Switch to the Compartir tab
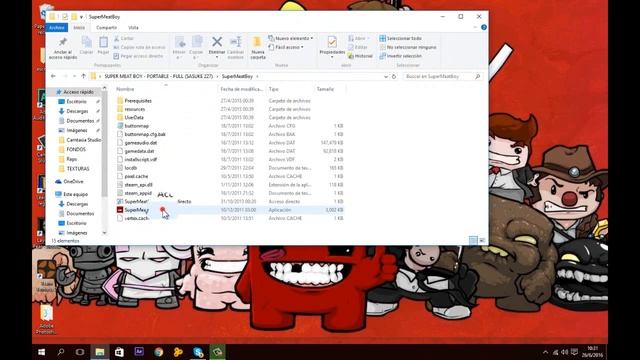Image resolution: width=640 pixels, height=360 pixels. click(107, 27)
